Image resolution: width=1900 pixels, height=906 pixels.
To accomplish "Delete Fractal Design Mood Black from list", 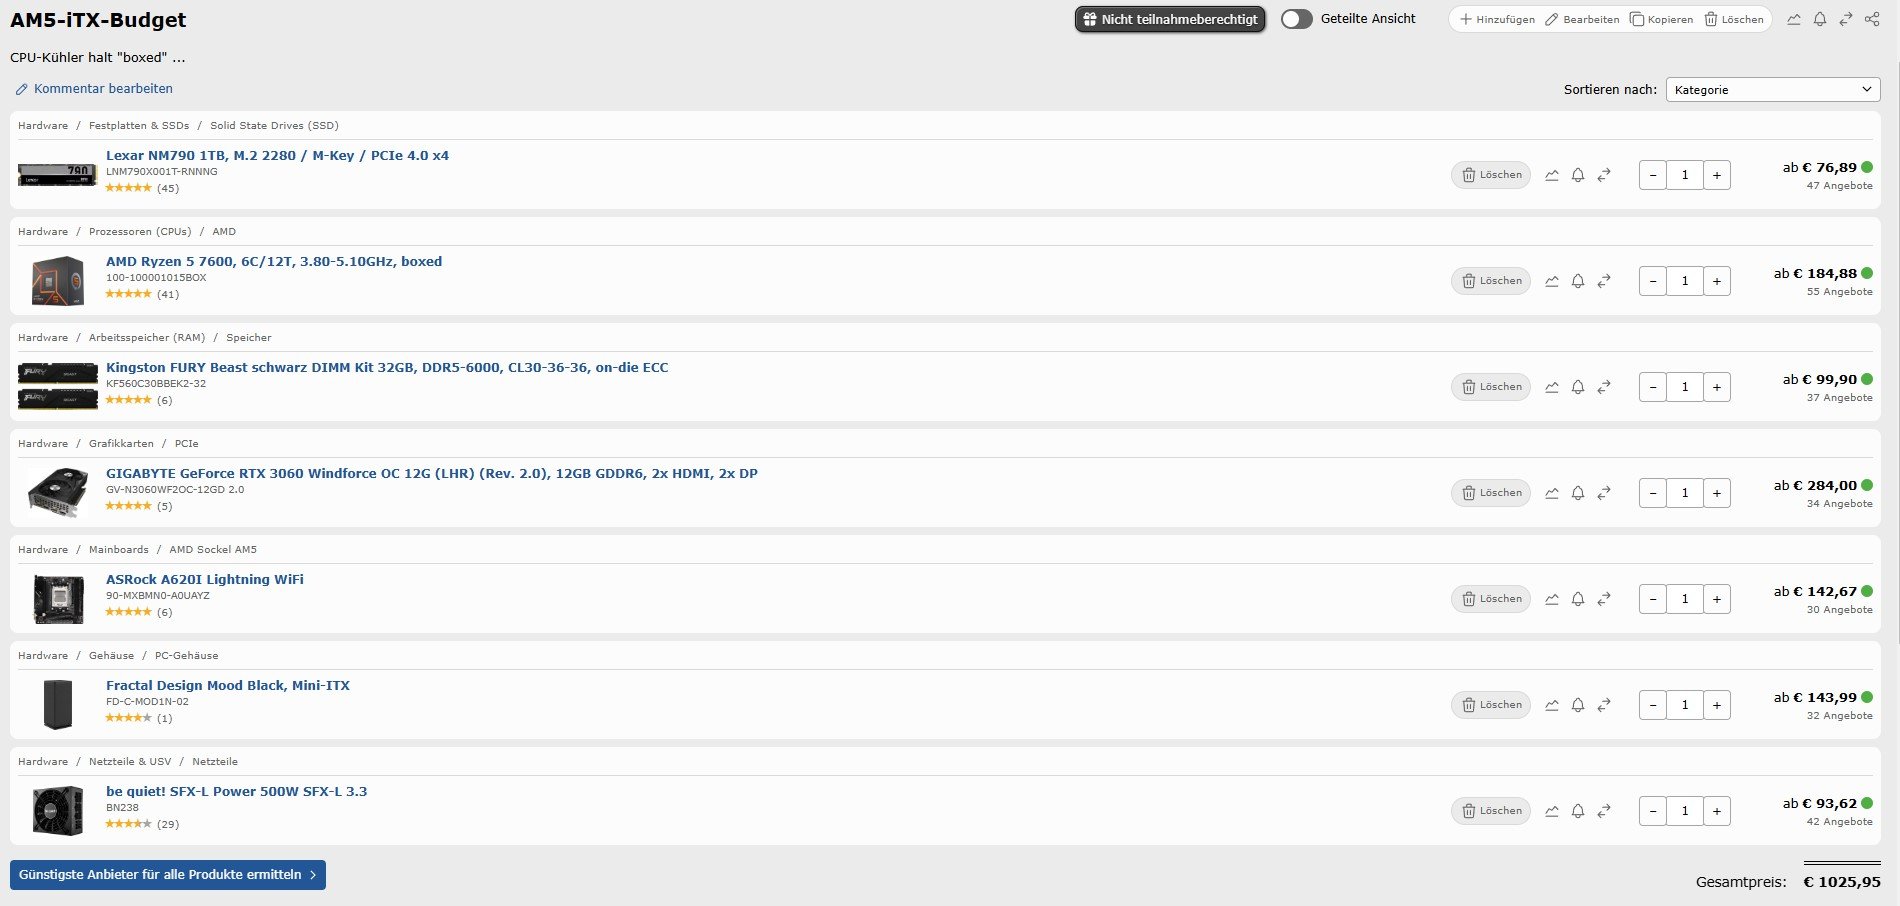I will pos(1491,705).
